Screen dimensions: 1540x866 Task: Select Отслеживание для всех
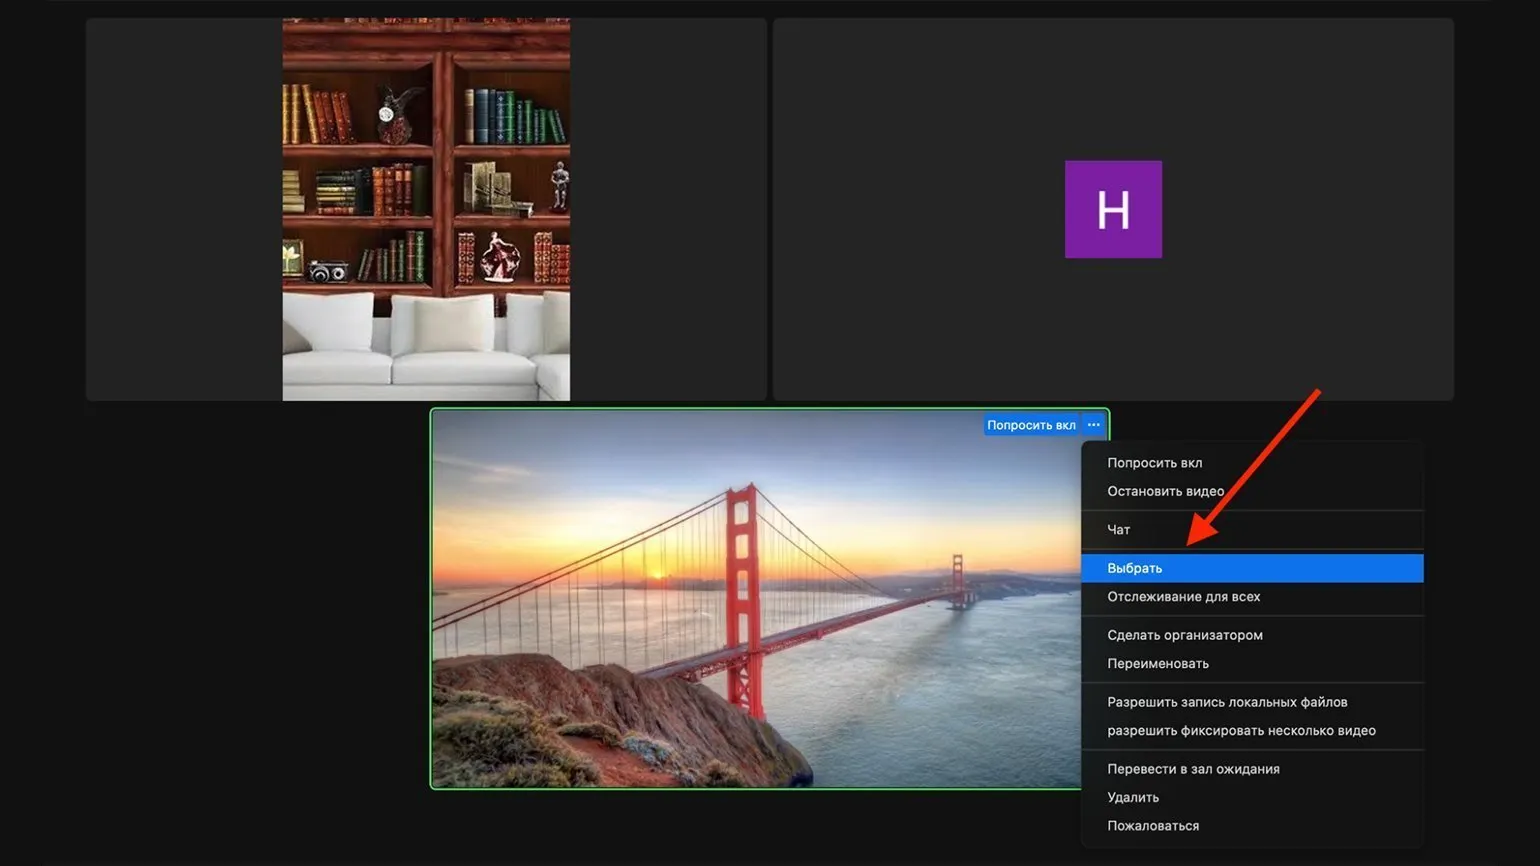pos(1183,597)
